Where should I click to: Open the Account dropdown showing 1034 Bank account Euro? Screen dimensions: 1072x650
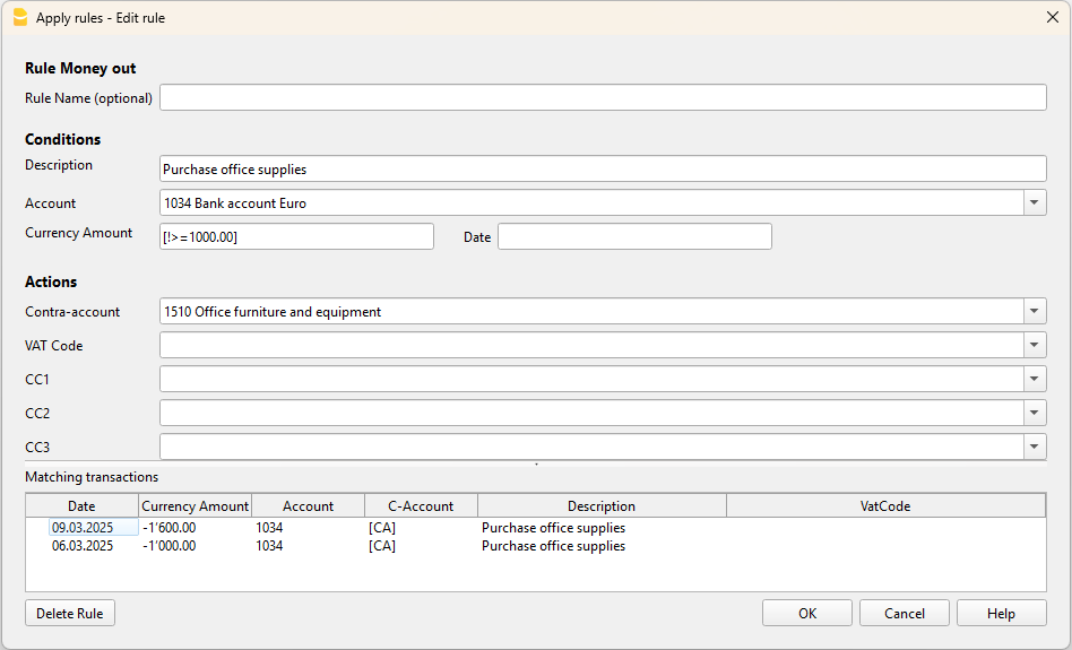(1035, 202)
